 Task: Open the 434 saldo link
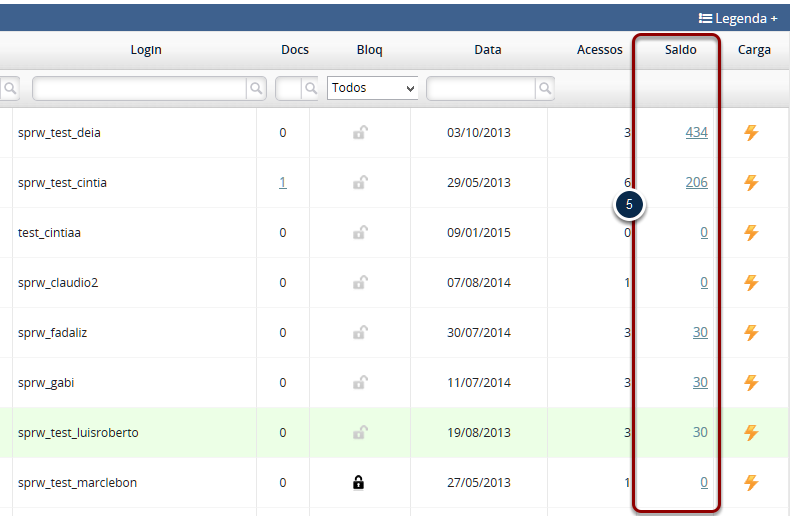coord(696,133)
